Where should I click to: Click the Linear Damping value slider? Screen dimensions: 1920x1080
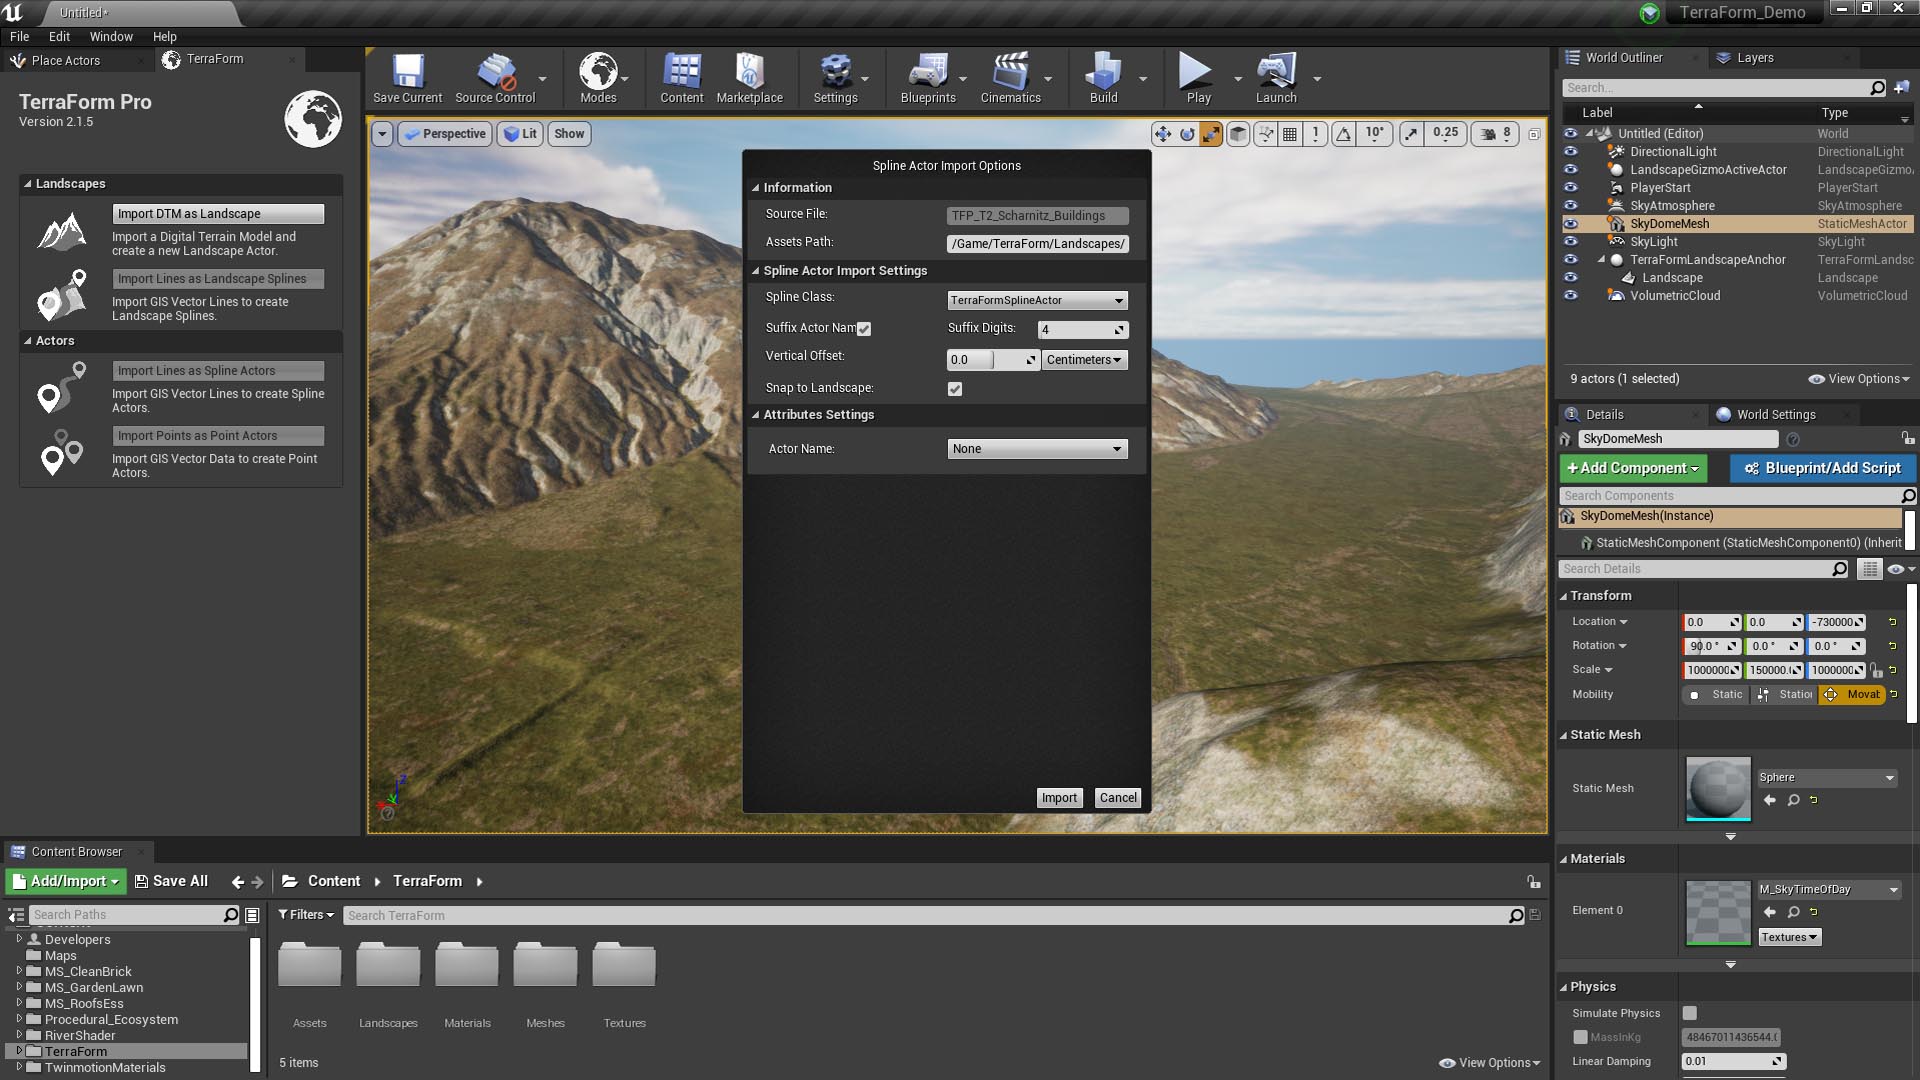pyautogui.click(x=1733, y=1061)
